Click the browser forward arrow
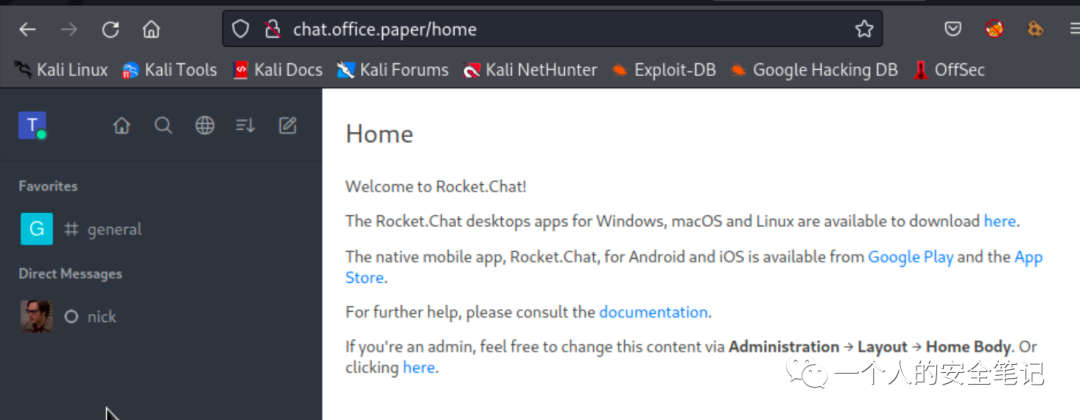This screenshot has height=420, width=1080. click(x=69, y=30)
